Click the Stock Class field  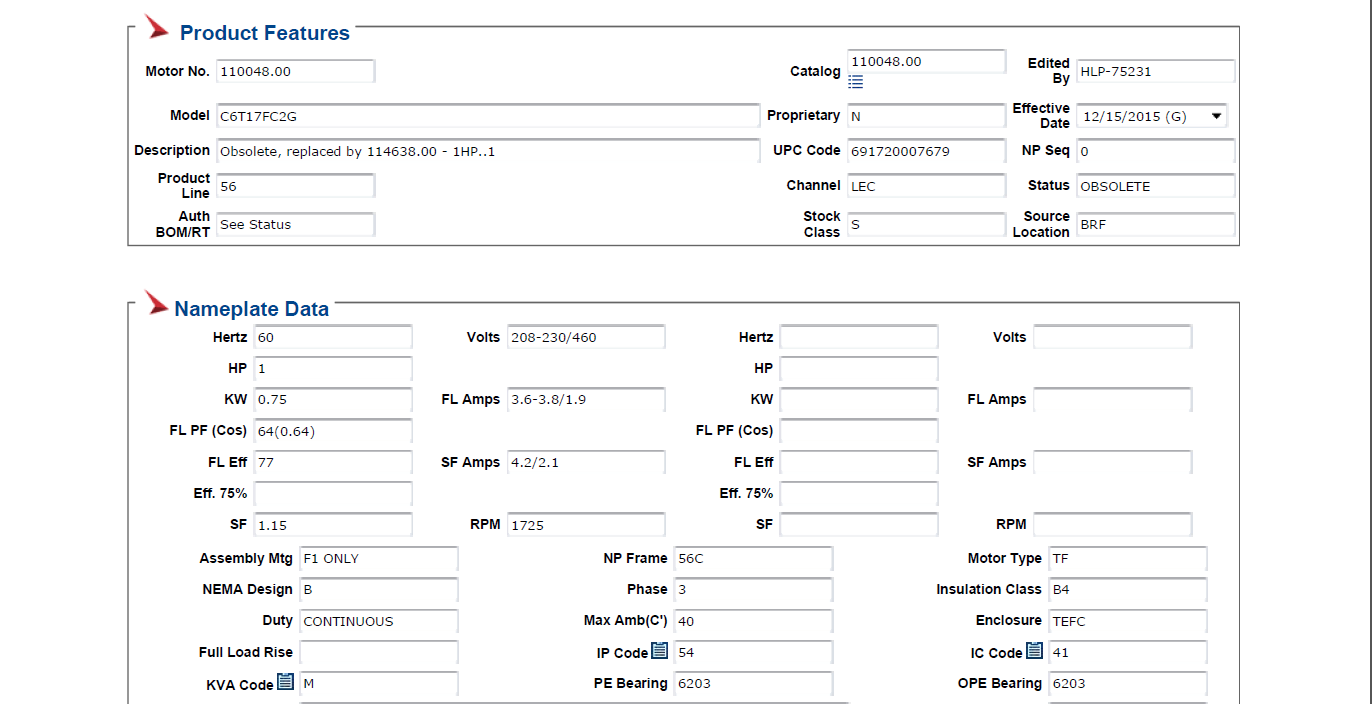tap(927, 225)
